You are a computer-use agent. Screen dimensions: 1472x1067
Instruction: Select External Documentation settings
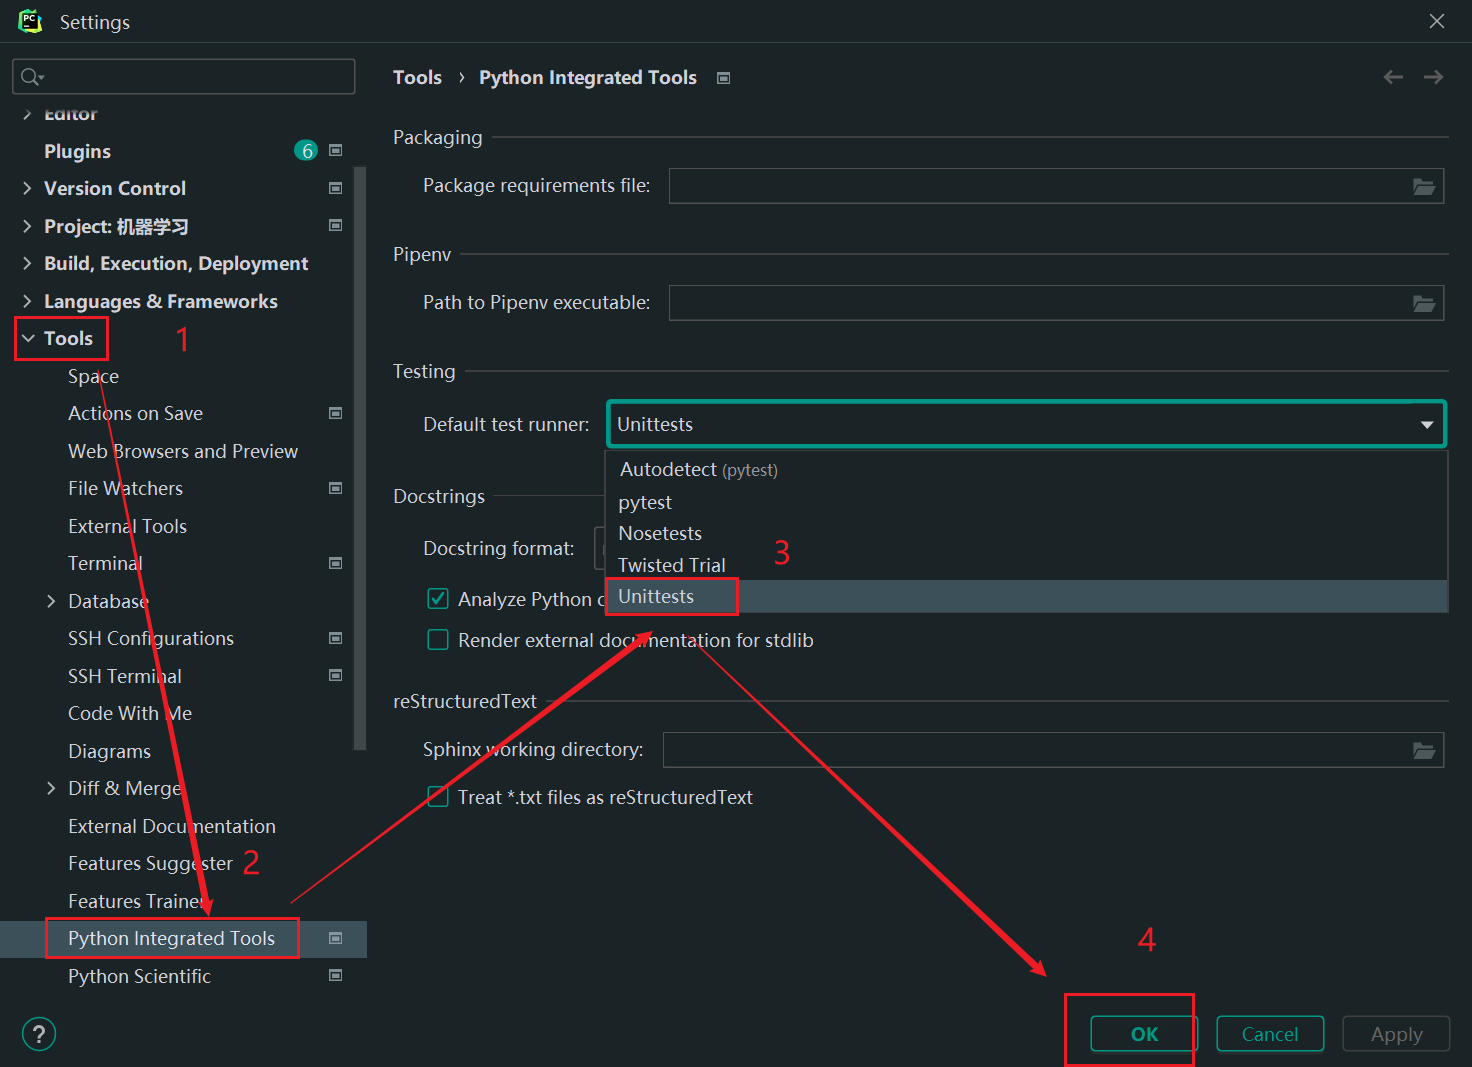[172, 826]
